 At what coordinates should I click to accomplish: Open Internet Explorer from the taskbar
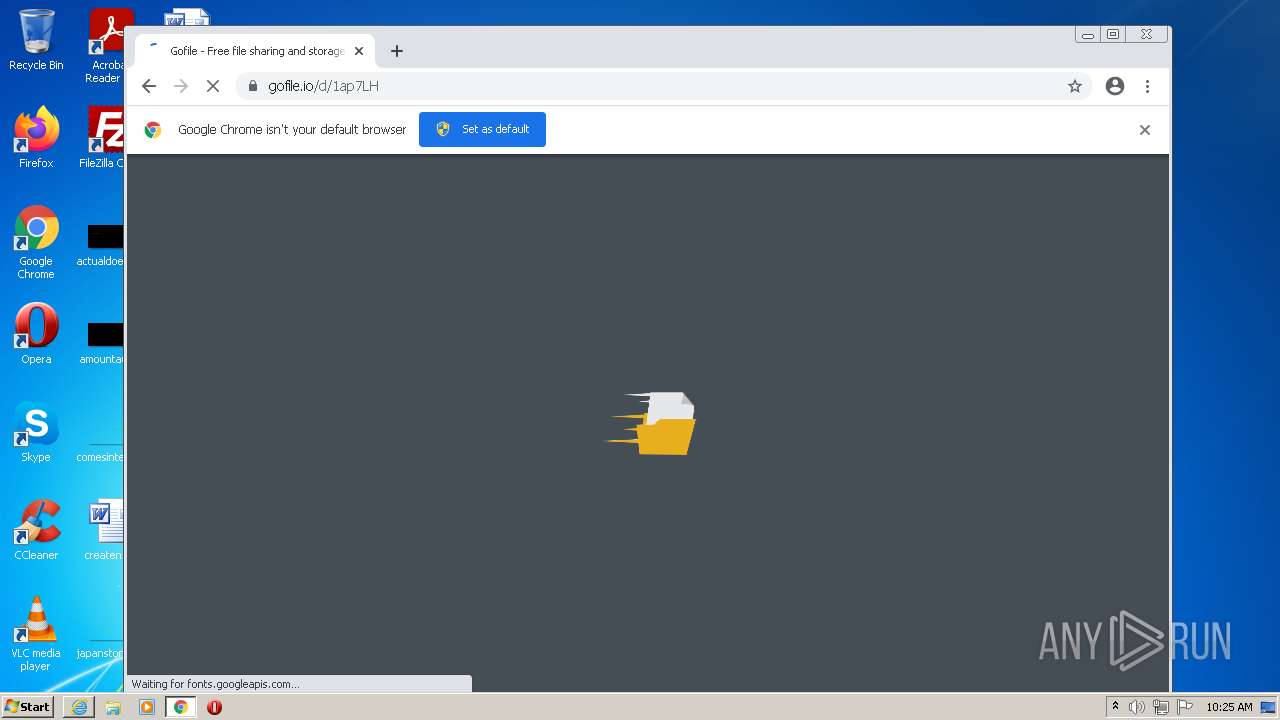pyautogui.click(x=79, y=707)
